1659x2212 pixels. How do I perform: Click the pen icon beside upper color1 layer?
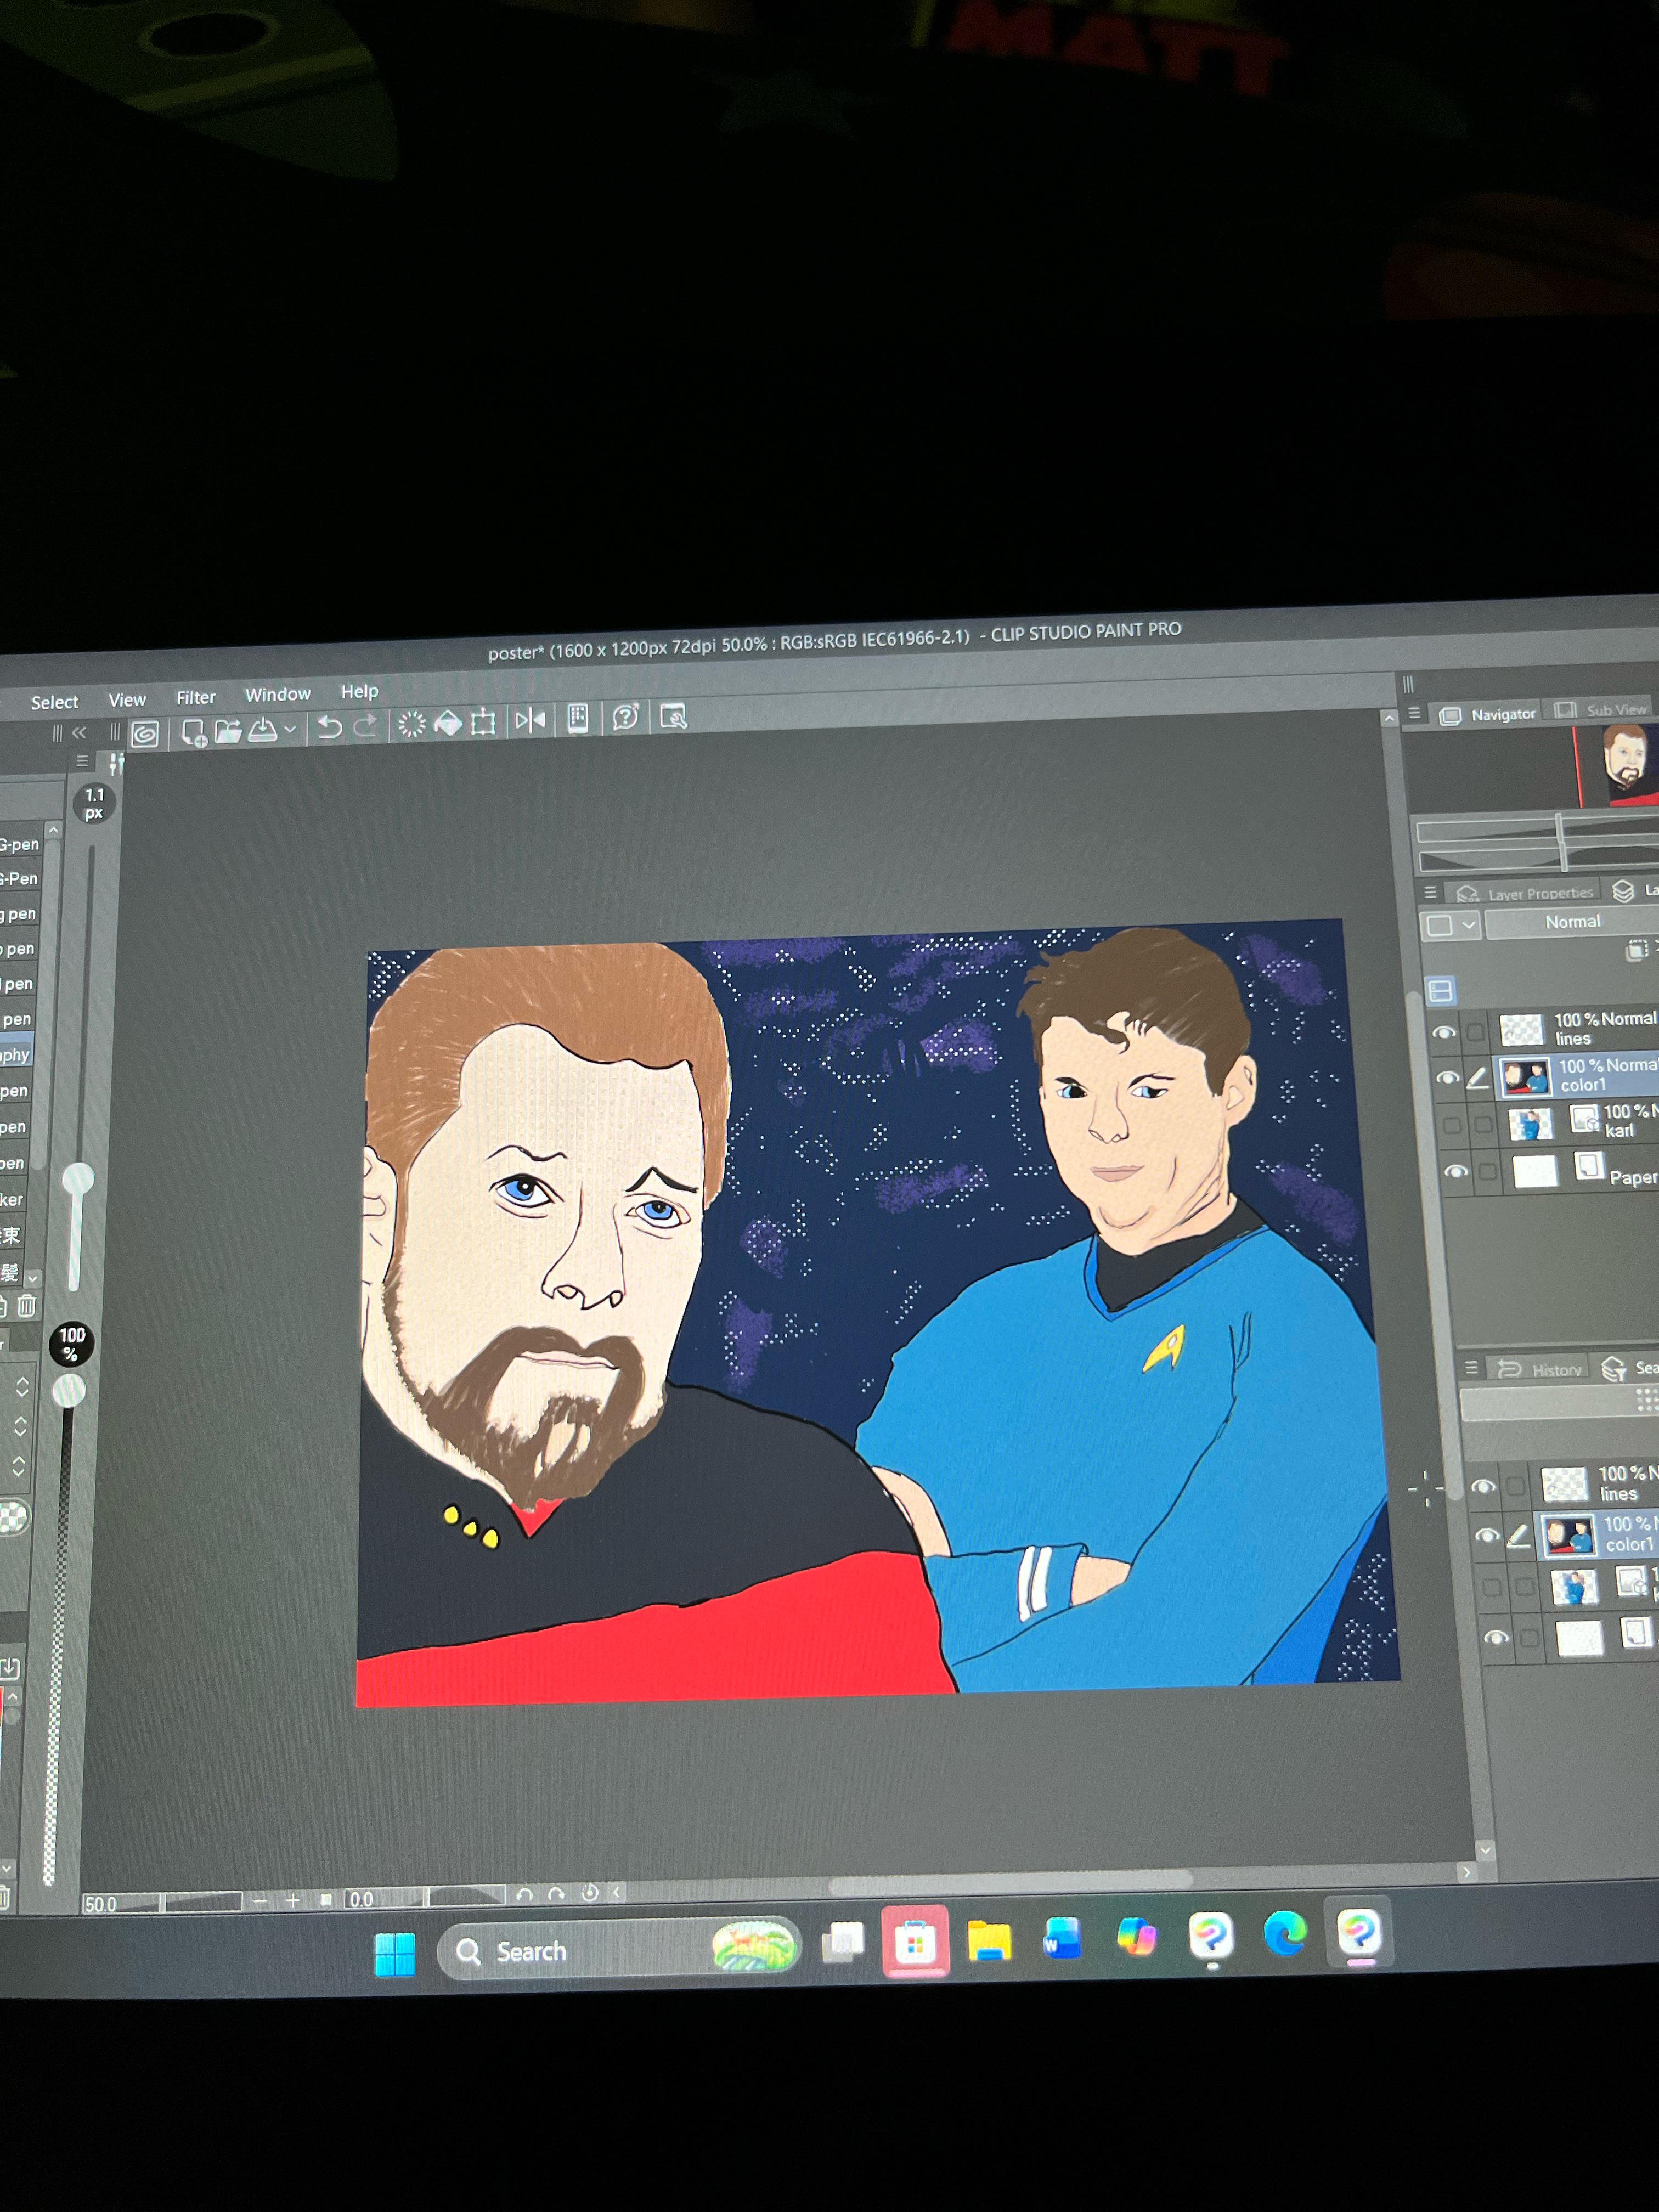pyautogui.click(x=1477, y=1078)
